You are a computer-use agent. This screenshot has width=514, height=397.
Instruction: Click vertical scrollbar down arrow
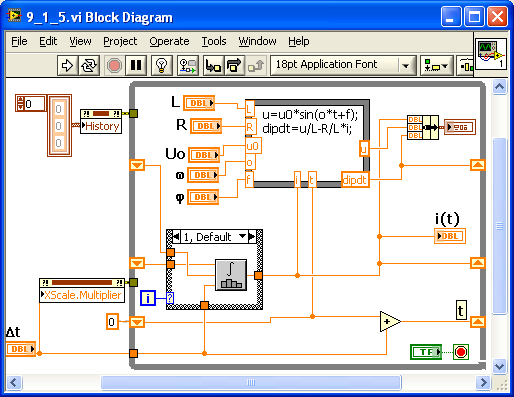(x=499, y=367)
